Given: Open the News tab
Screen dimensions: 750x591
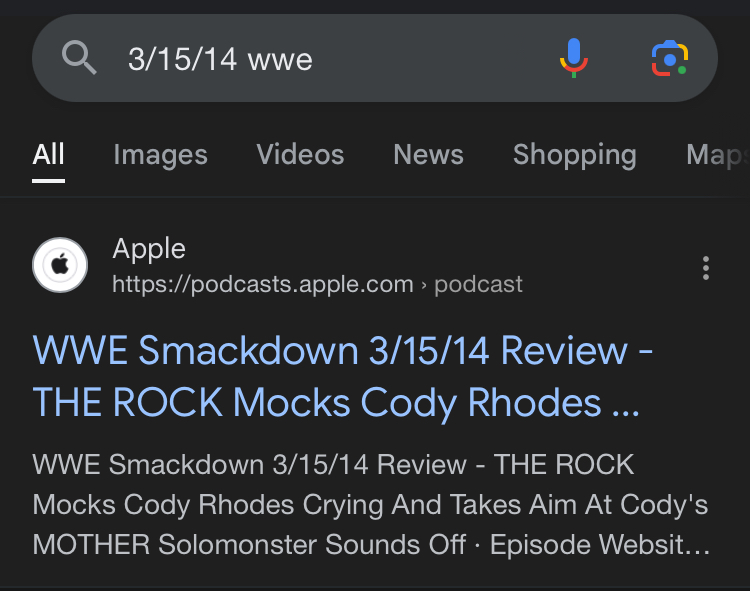Looking at the screenshot, I should [428, 155].
